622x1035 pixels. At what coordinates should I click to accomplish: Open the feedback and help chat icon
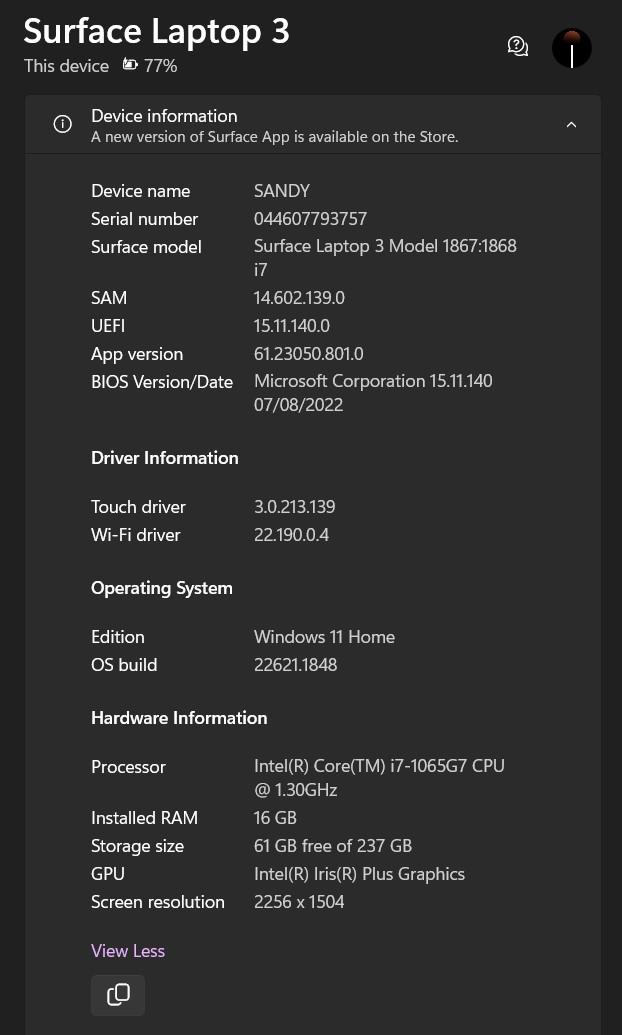pos(518,46)
